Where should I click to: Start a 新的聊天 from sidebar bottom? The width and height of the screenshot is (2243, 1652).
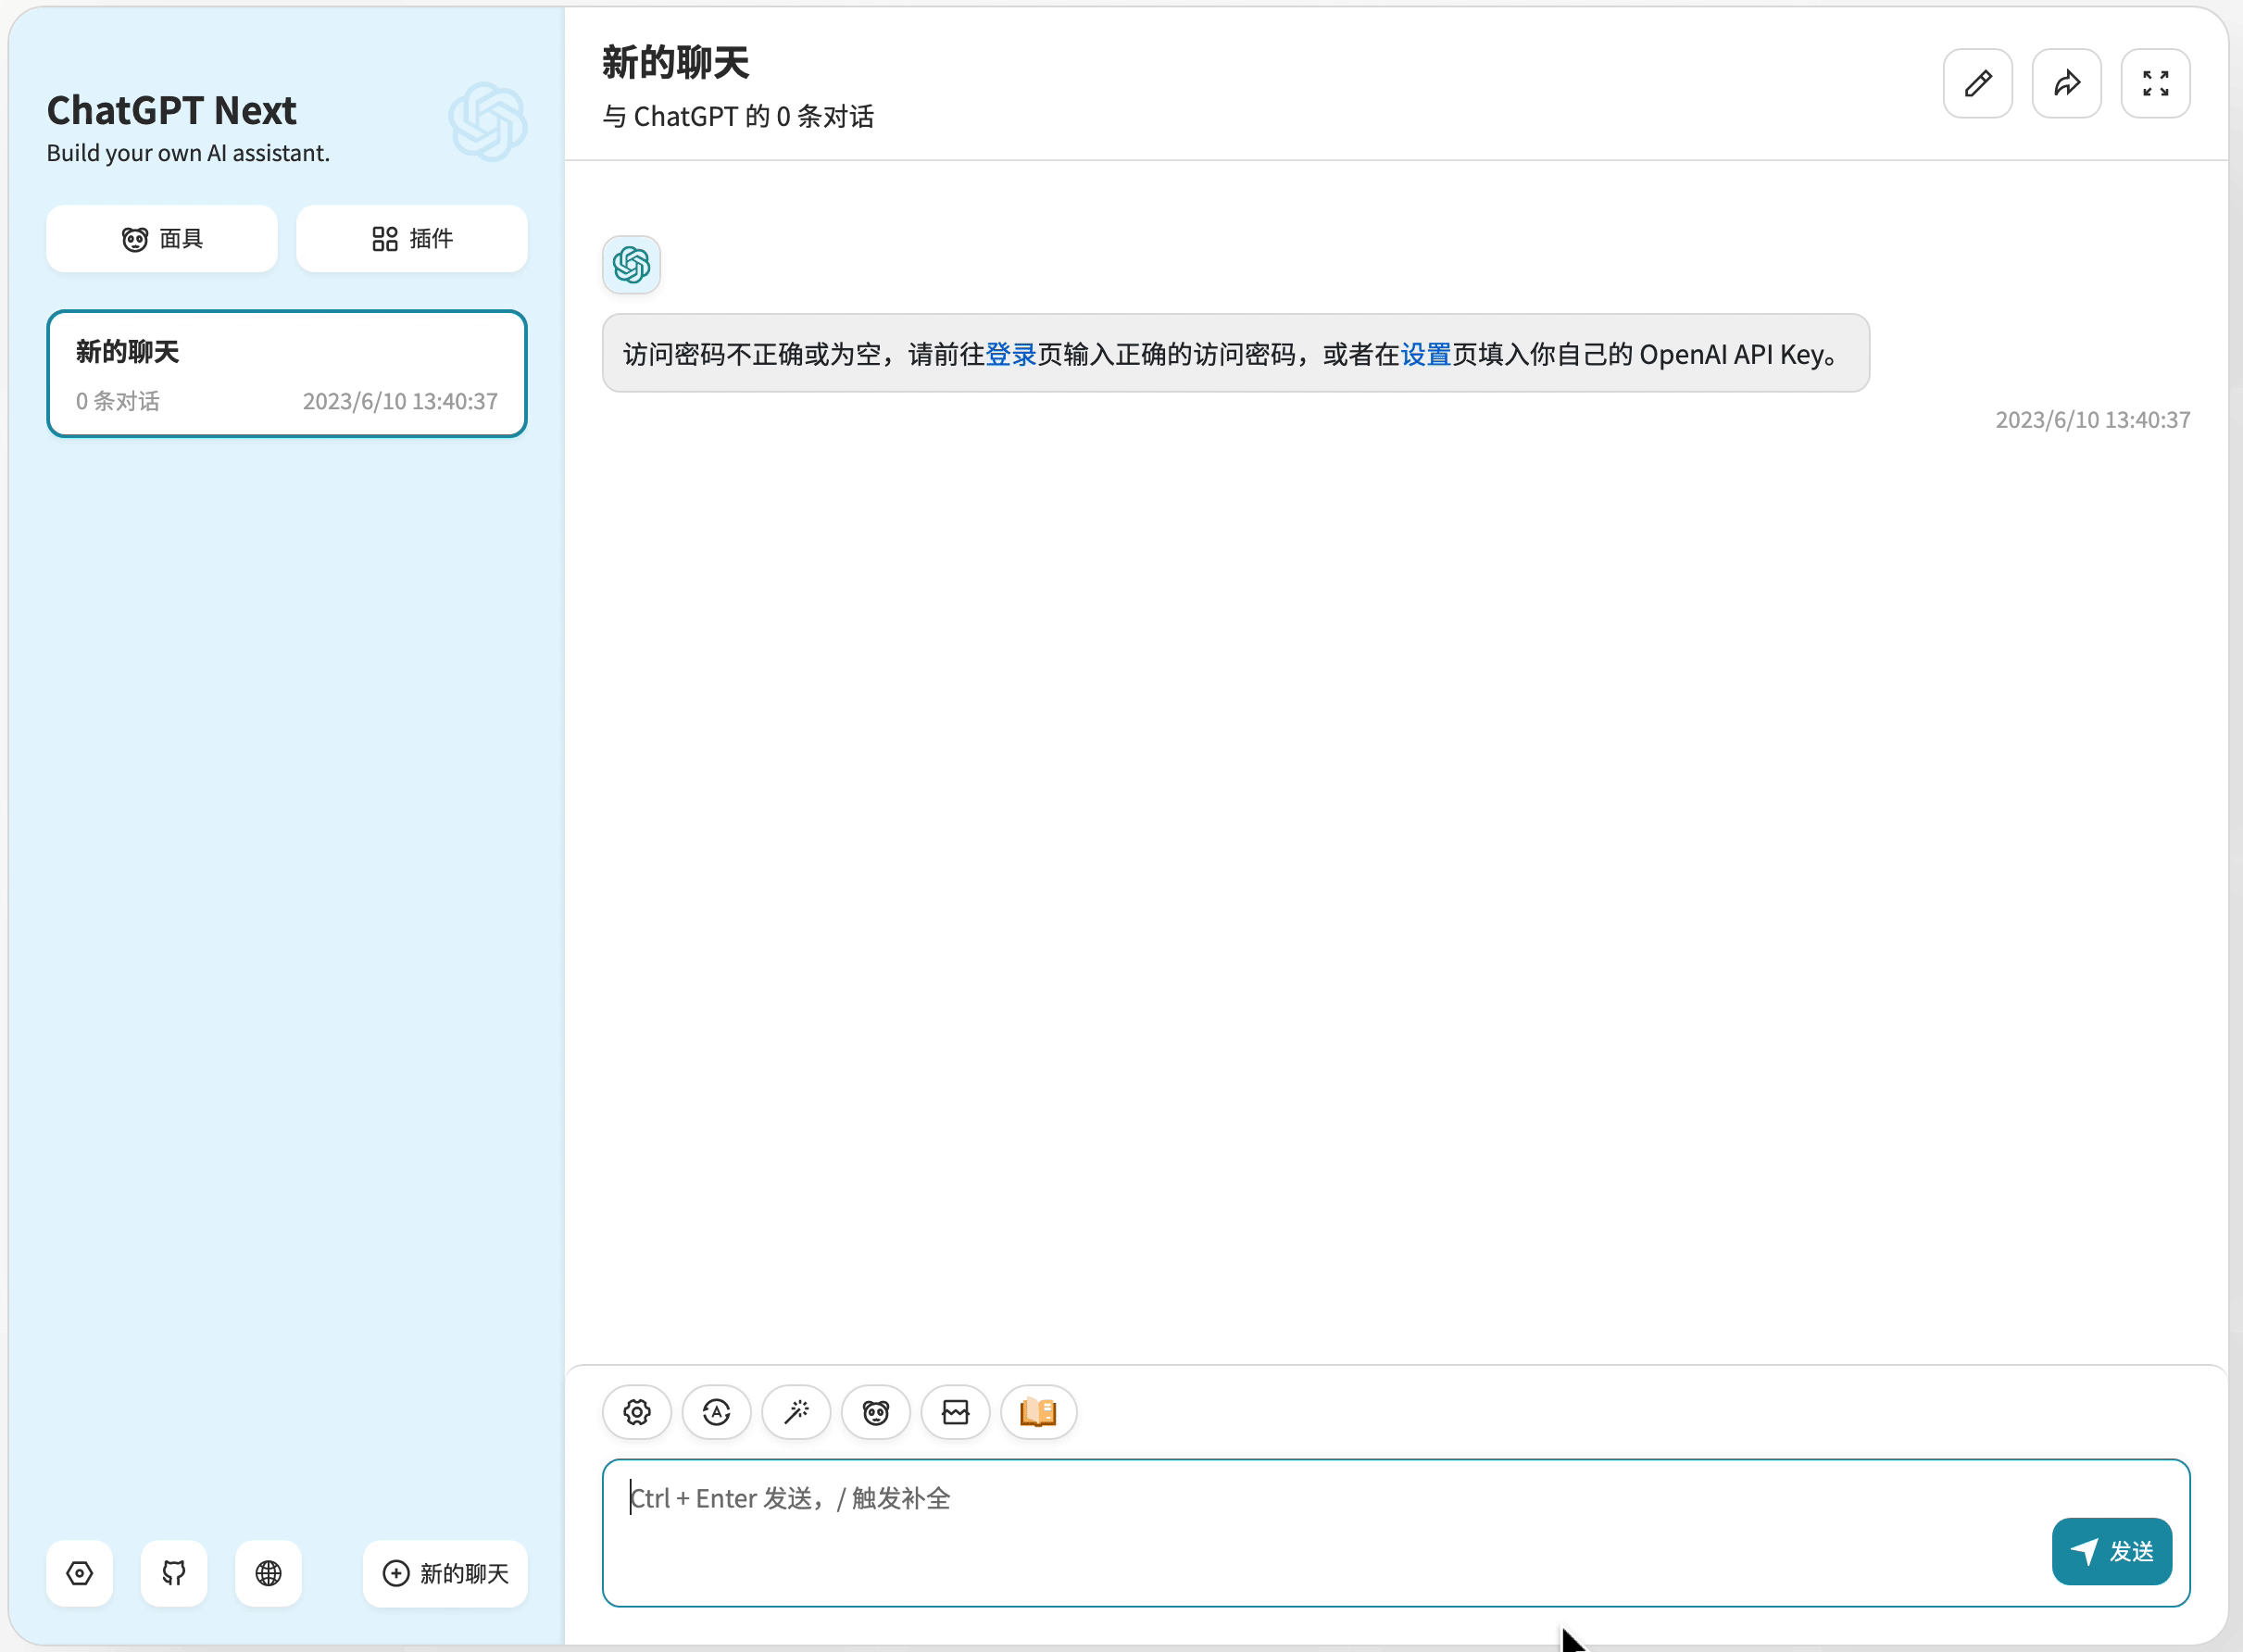click(445, 1573)
